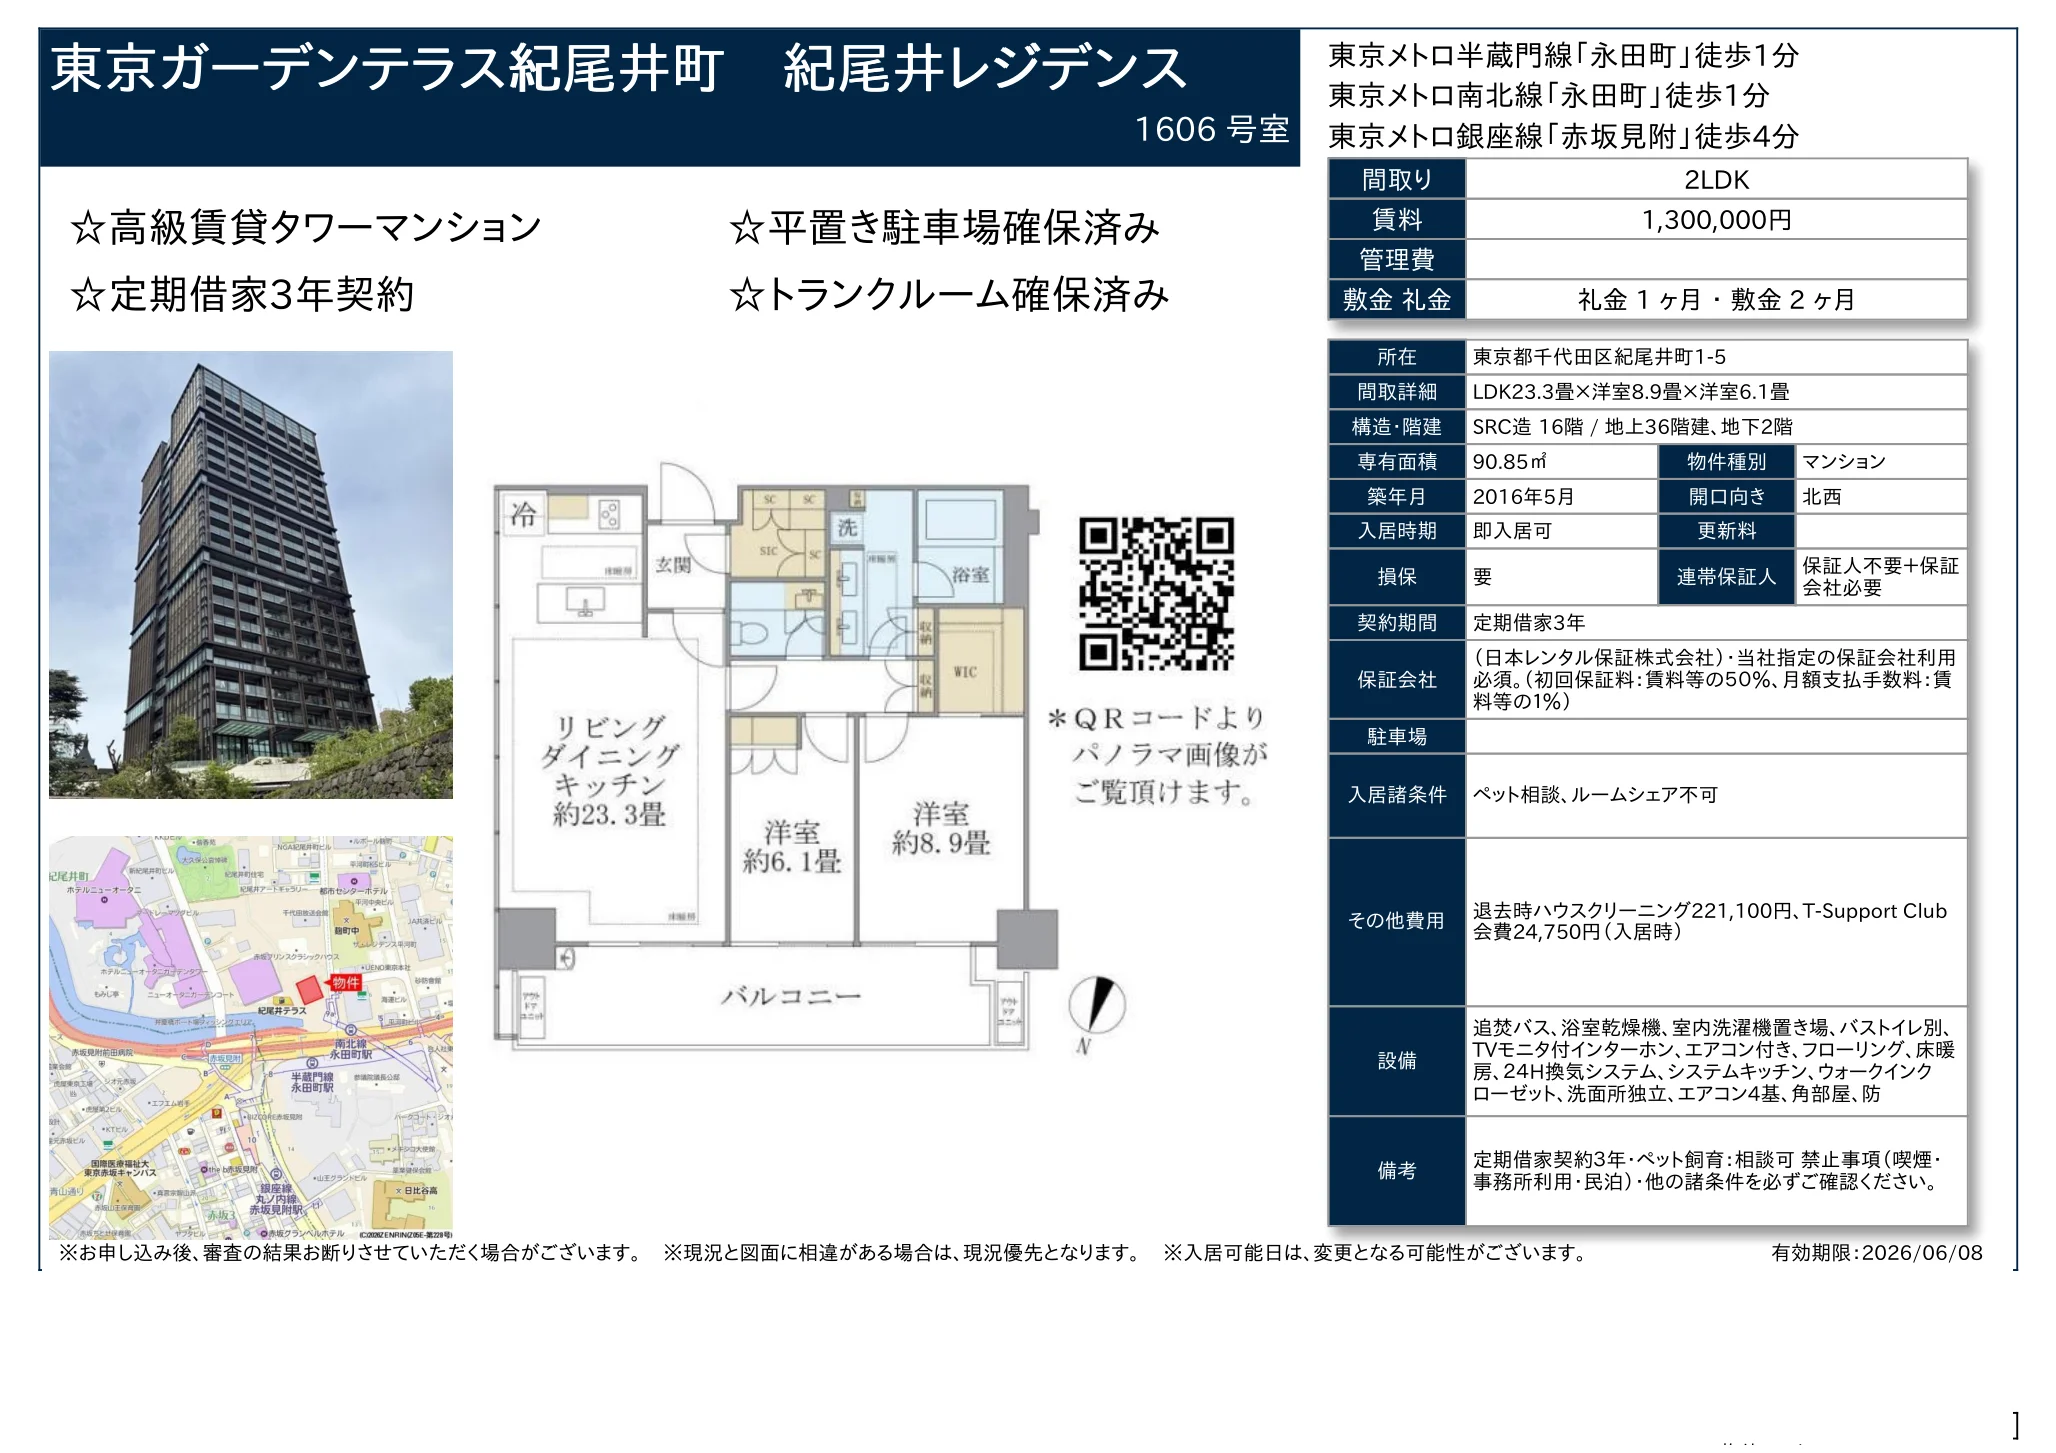Click the room number 1606 号室
The height and width of the screenshot is (1453, 2056).
tap(1211, 130)
